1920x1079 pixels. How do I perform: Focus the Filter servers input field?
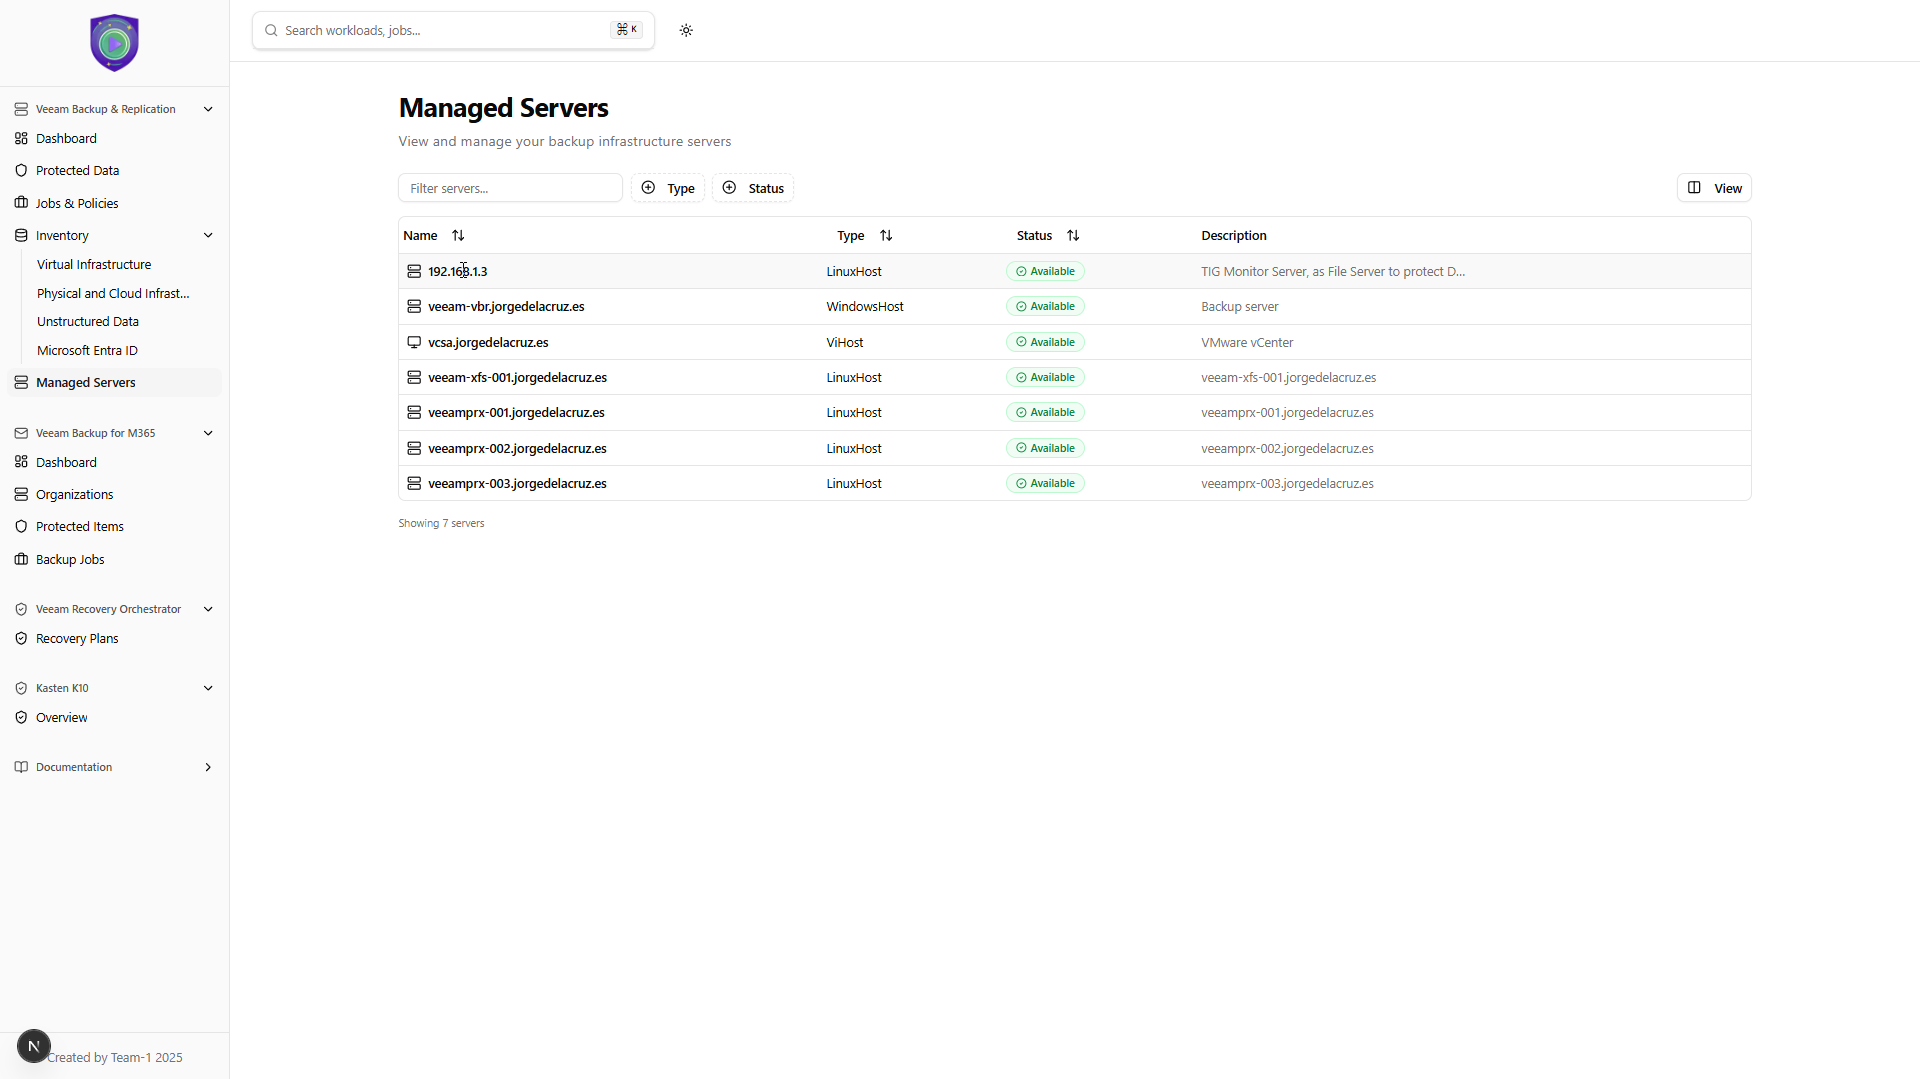click(x=510, y=188)
